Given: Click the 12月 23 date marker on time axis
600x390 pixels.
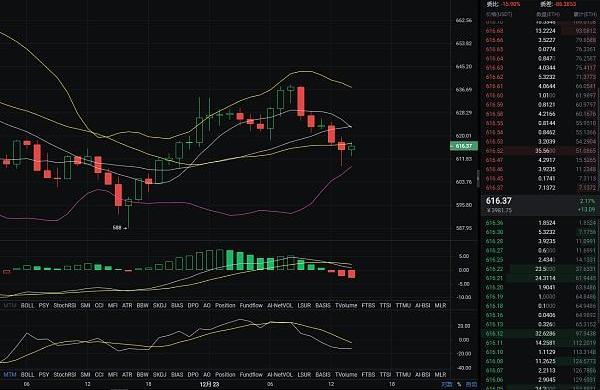Looking at the screenshot, I should [x=210, y=384].
